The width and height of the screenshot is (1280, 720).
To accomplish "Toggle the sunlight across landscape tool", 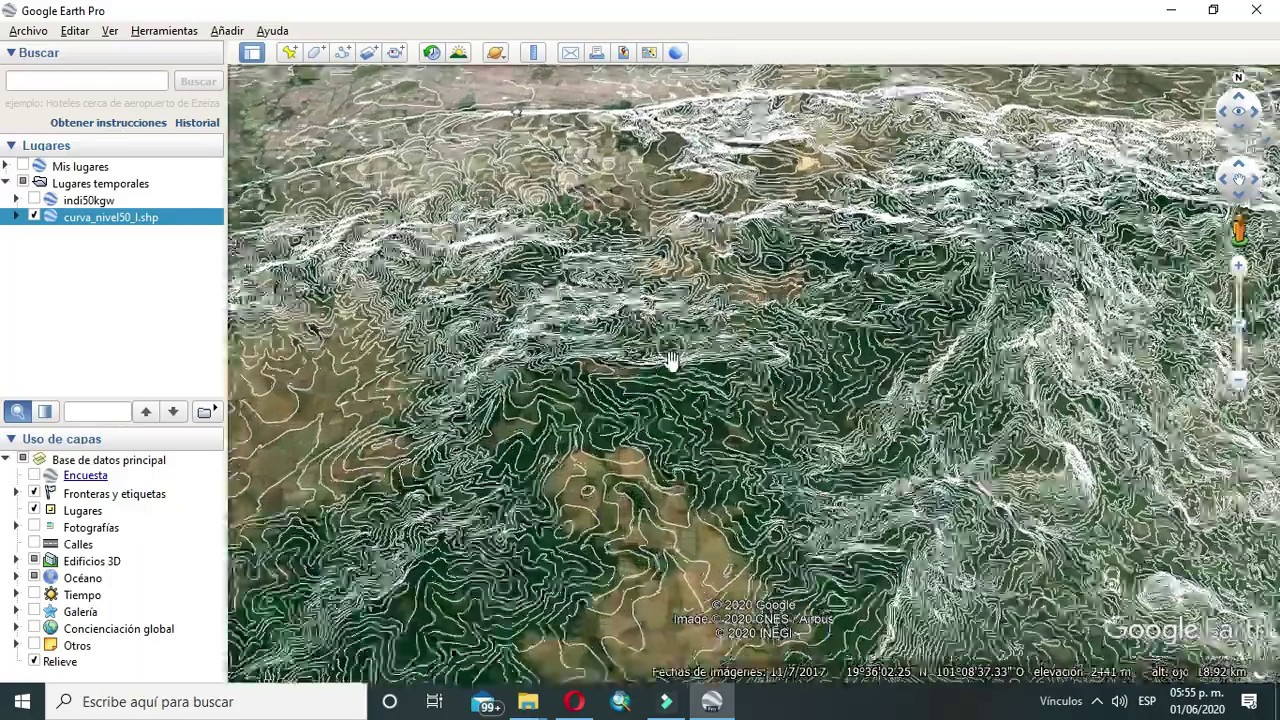I will 459,53.
